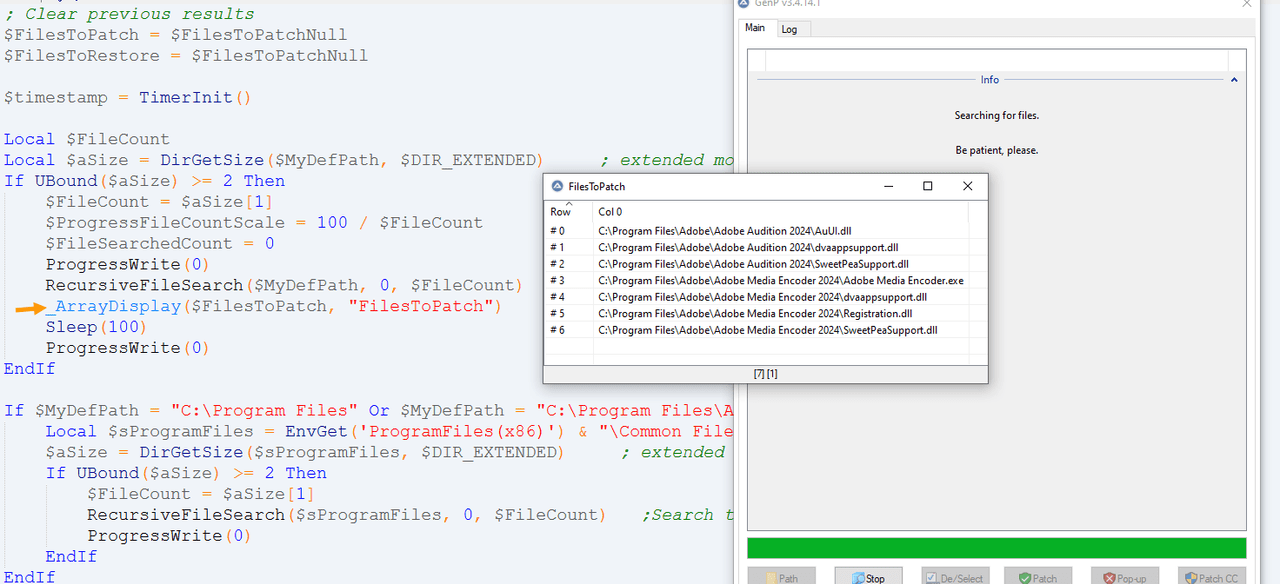Viewport: 1280px width, 584px height.
Task: Click the '# 6' row number cell
Action: point(557,330)
